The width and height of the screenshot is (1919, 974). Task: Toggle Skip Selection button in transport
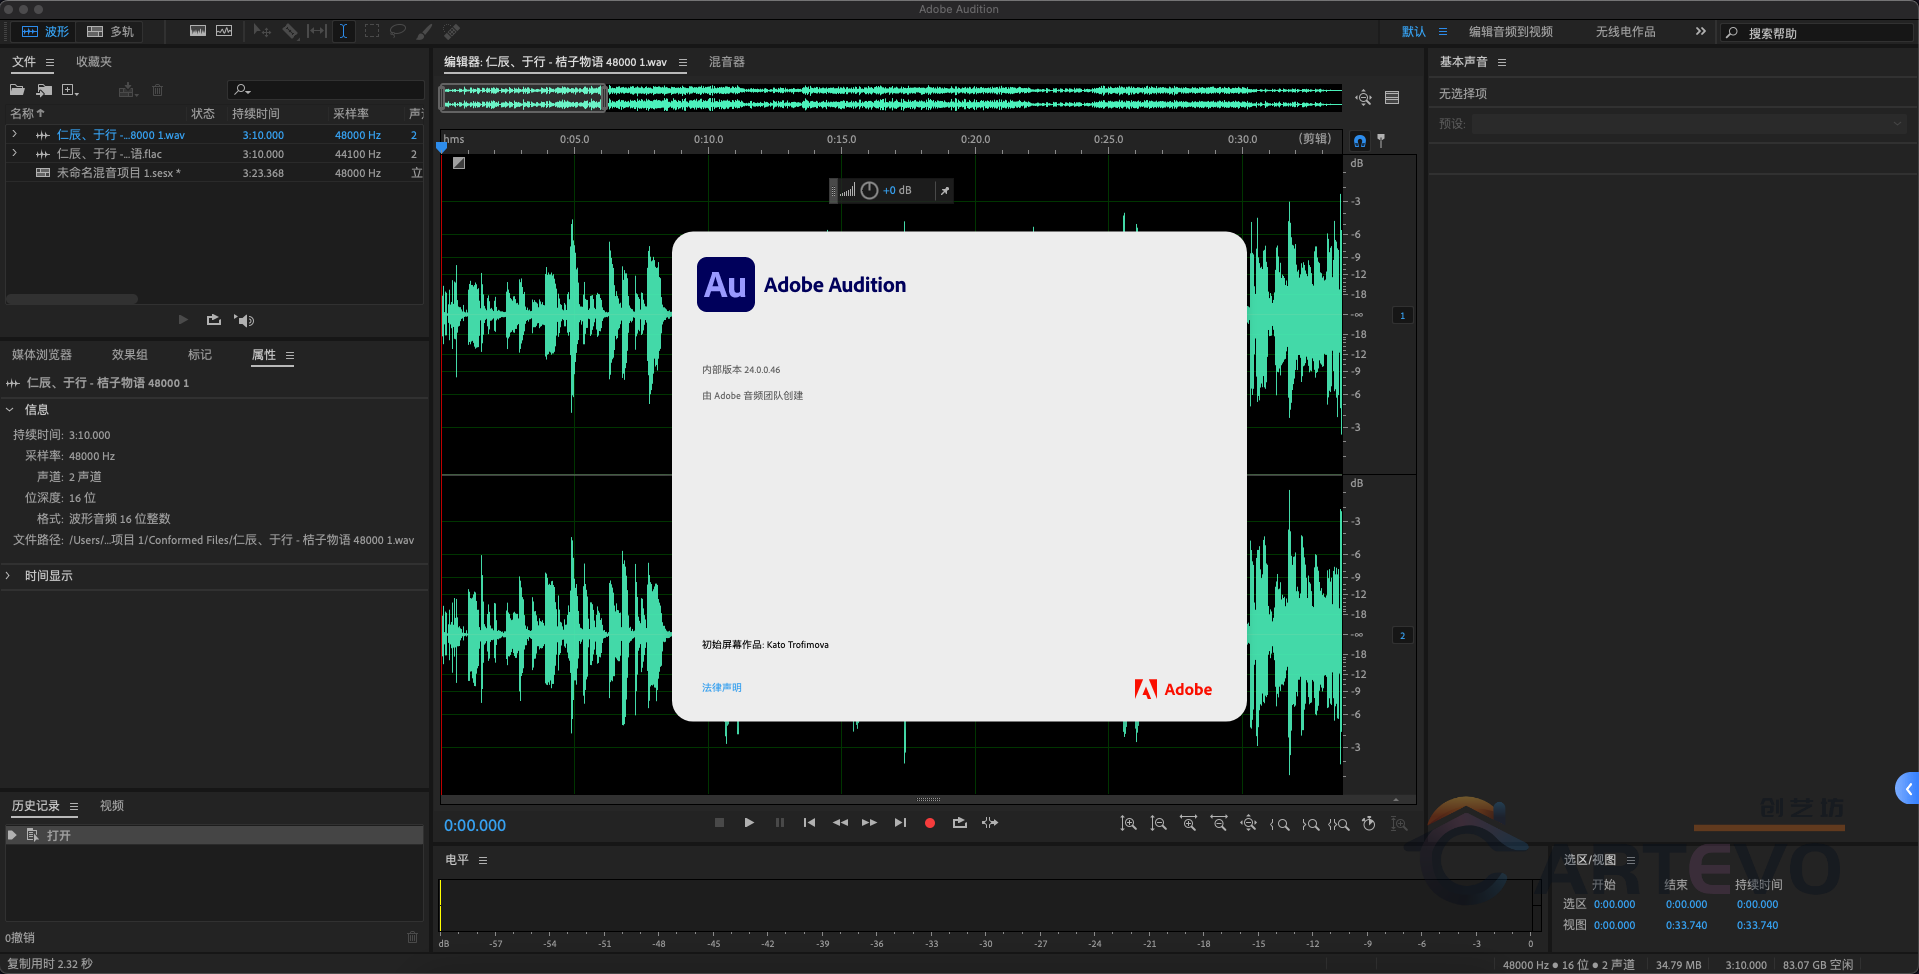point(990,823)
